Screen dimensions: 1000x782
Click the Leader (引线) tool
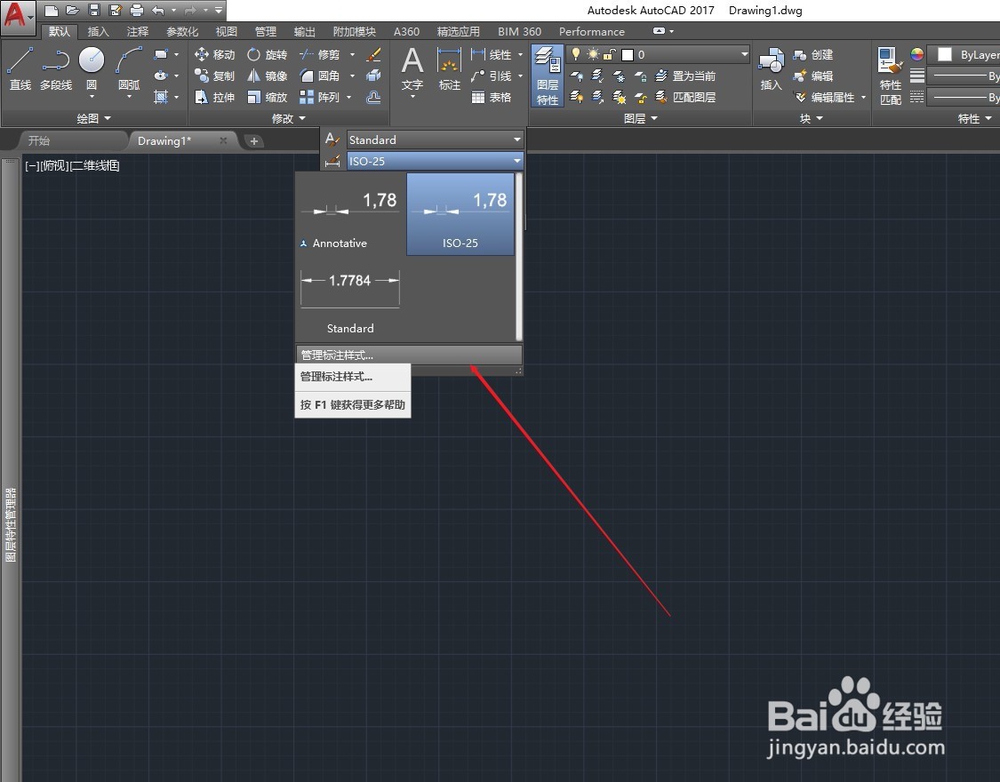pos(491,76)
